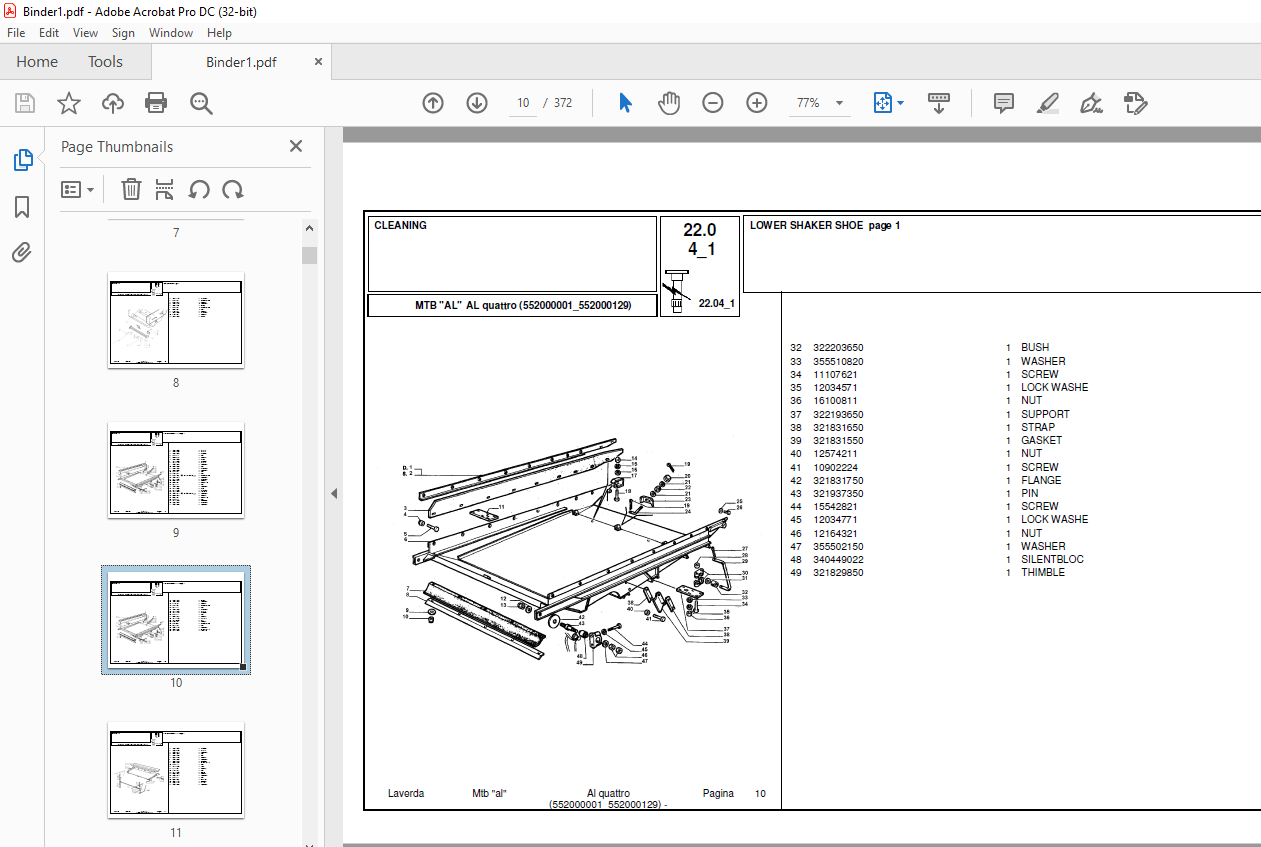The image size is (1261, 847).
Task: Insert pages icon in thumbnails panel
Action: (165, 189)
